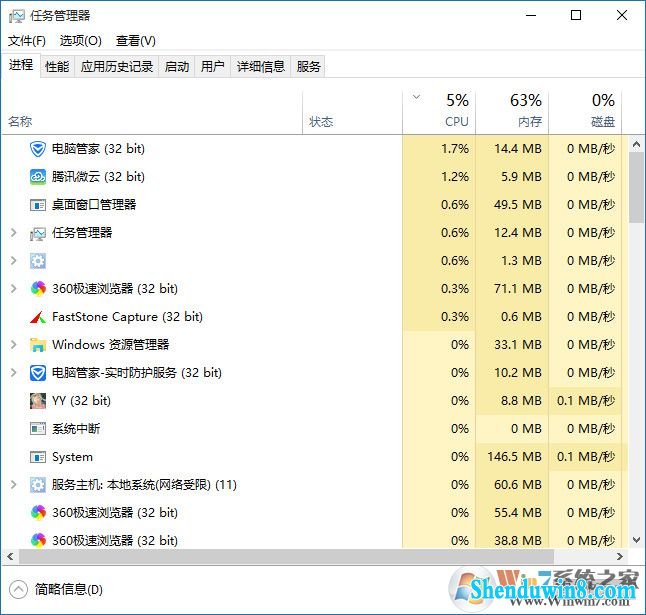
Task: Click the 0.1 MB/秒 disk value for YY
Action: tap(585, 401)
